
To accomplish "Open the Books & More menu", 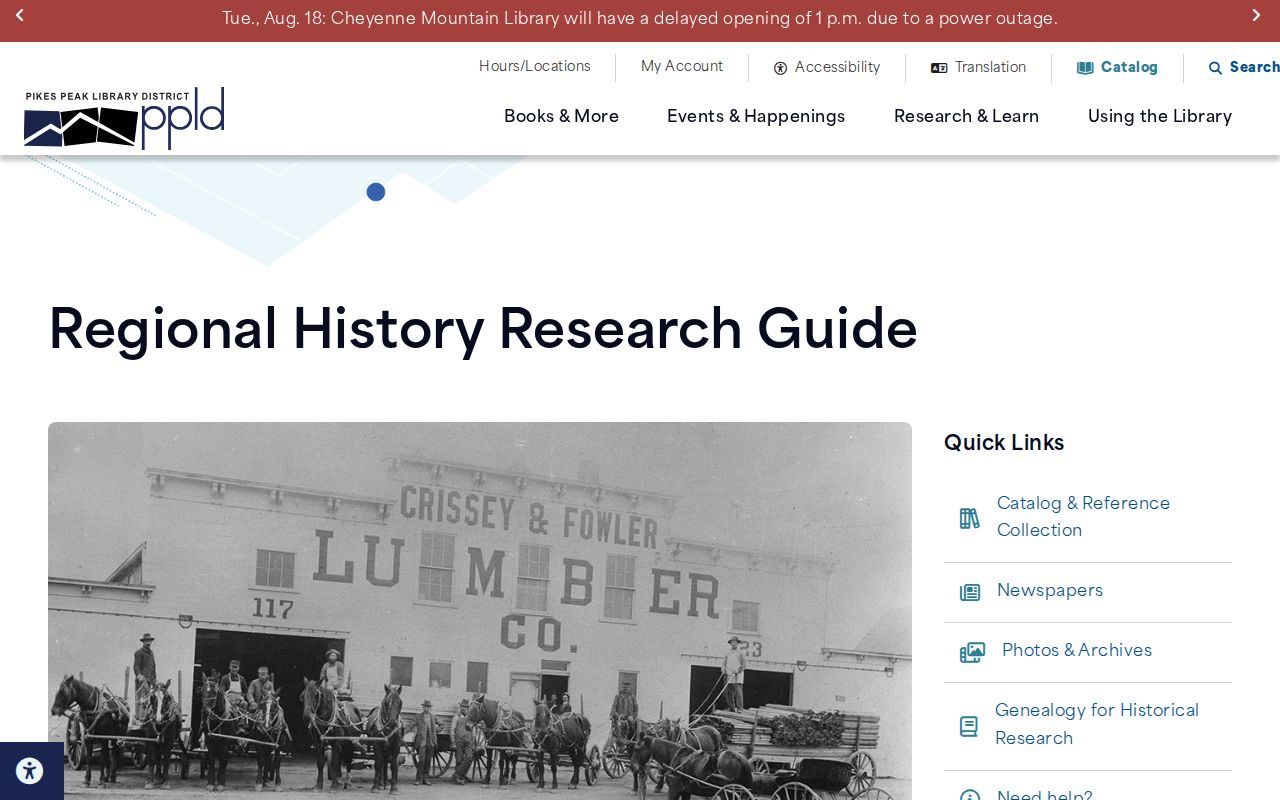I will (x=561, y=116).
